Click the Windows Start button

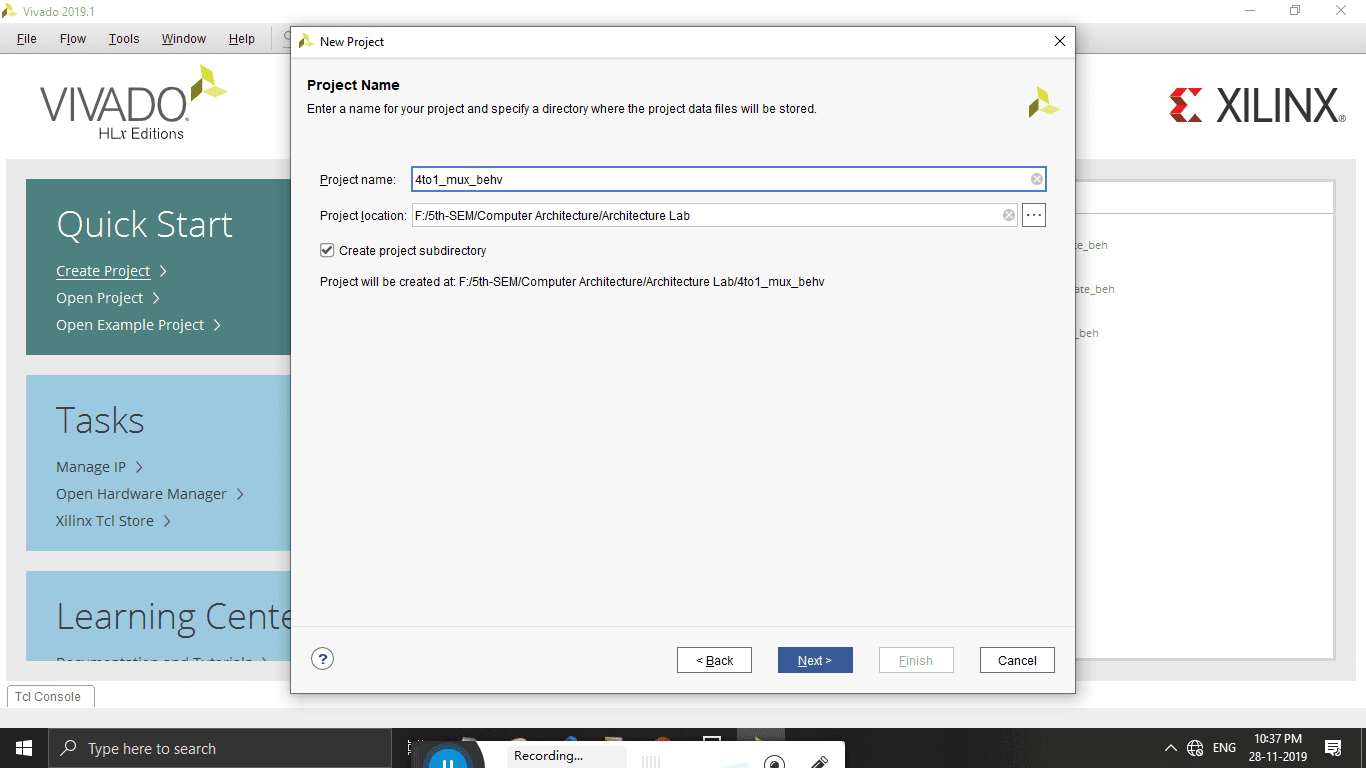tap(24, 748)
